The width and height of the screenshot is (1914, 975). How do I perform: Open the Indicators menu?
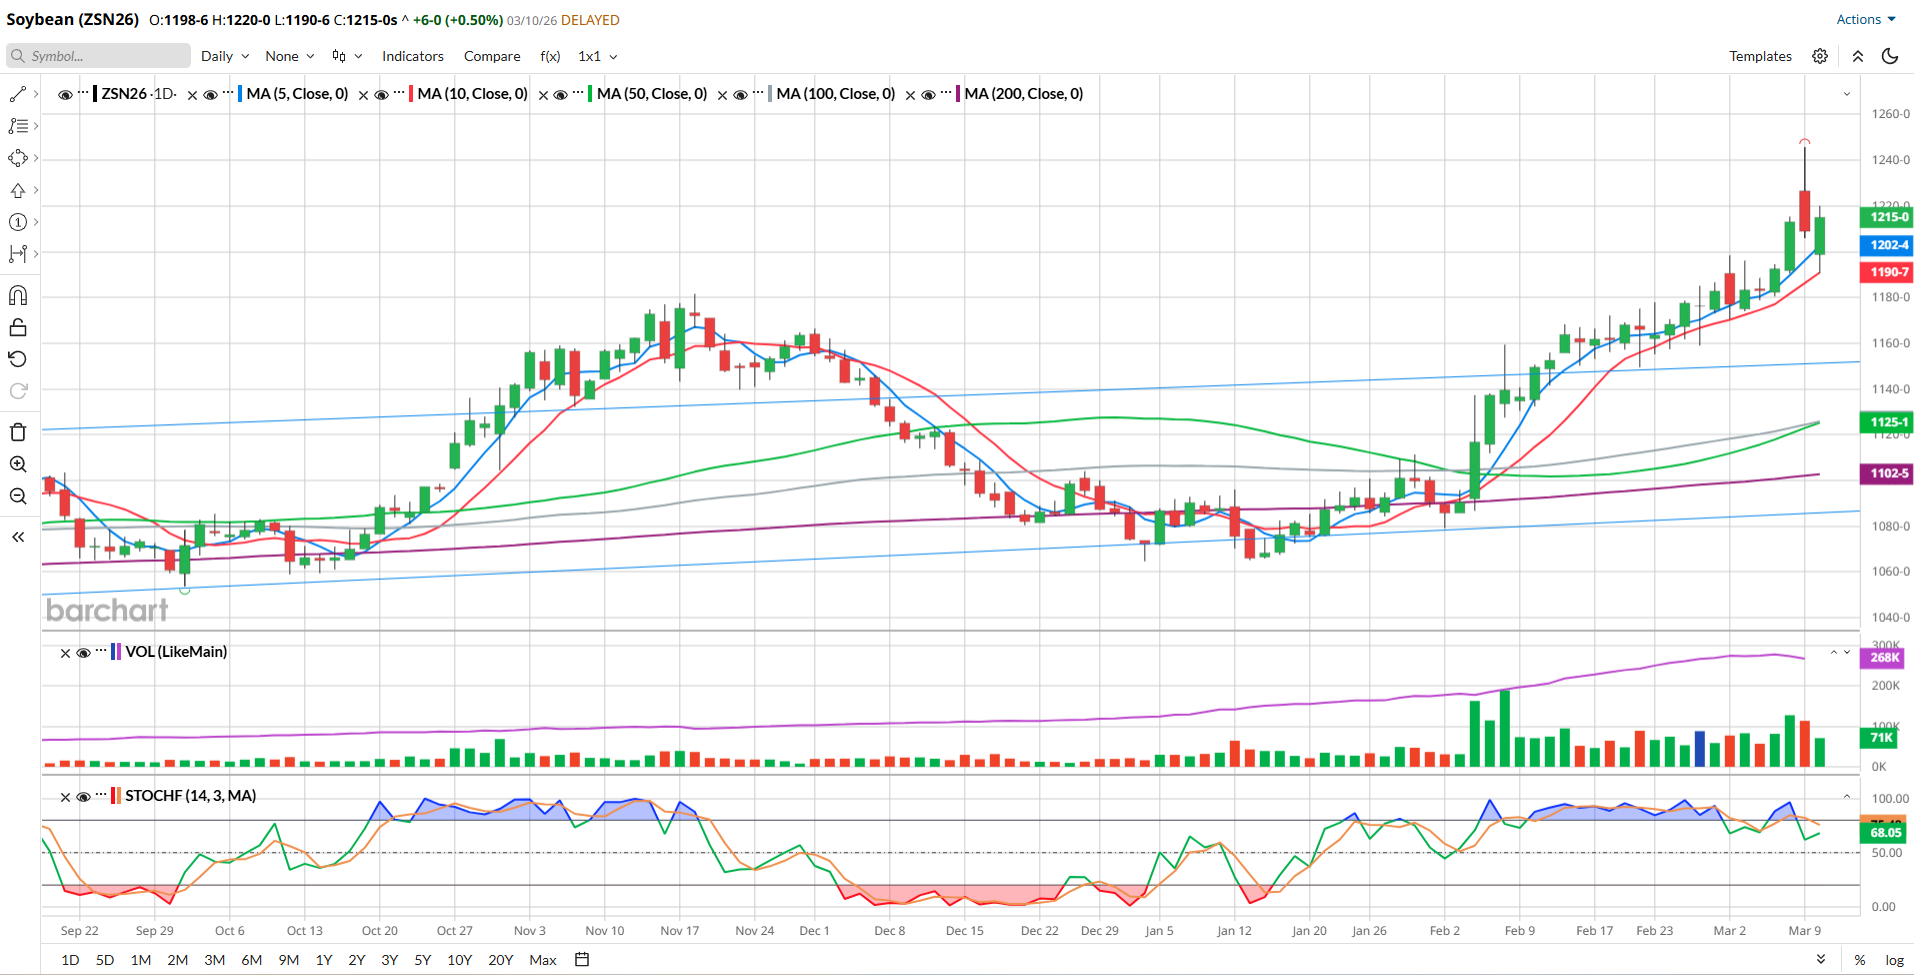click(x=412, y=56)
